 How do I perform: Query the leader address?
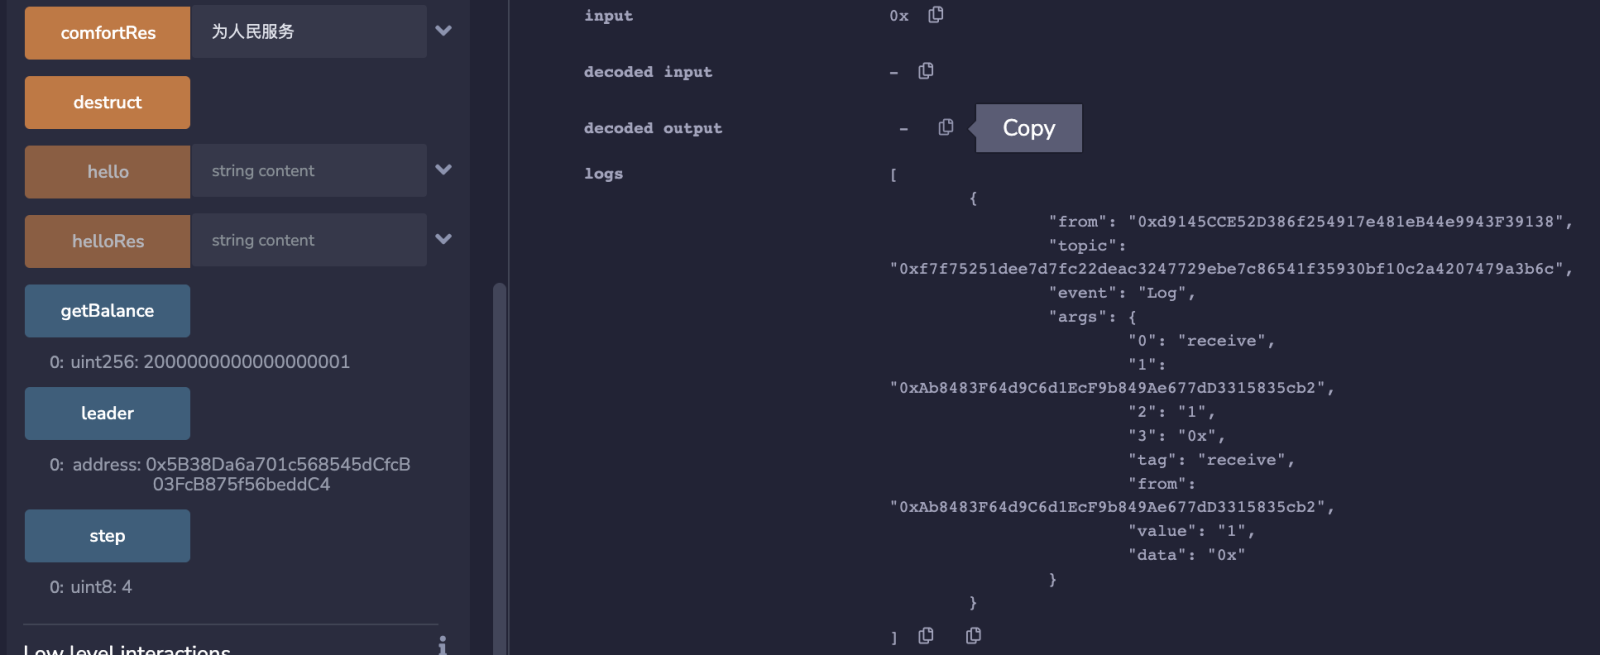tap(107, 413)
